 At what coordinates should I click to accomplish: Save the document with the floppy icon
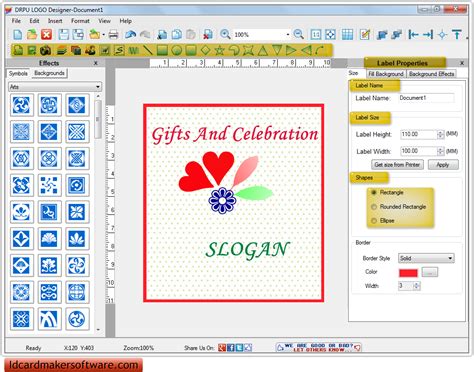tap(63, 34)
